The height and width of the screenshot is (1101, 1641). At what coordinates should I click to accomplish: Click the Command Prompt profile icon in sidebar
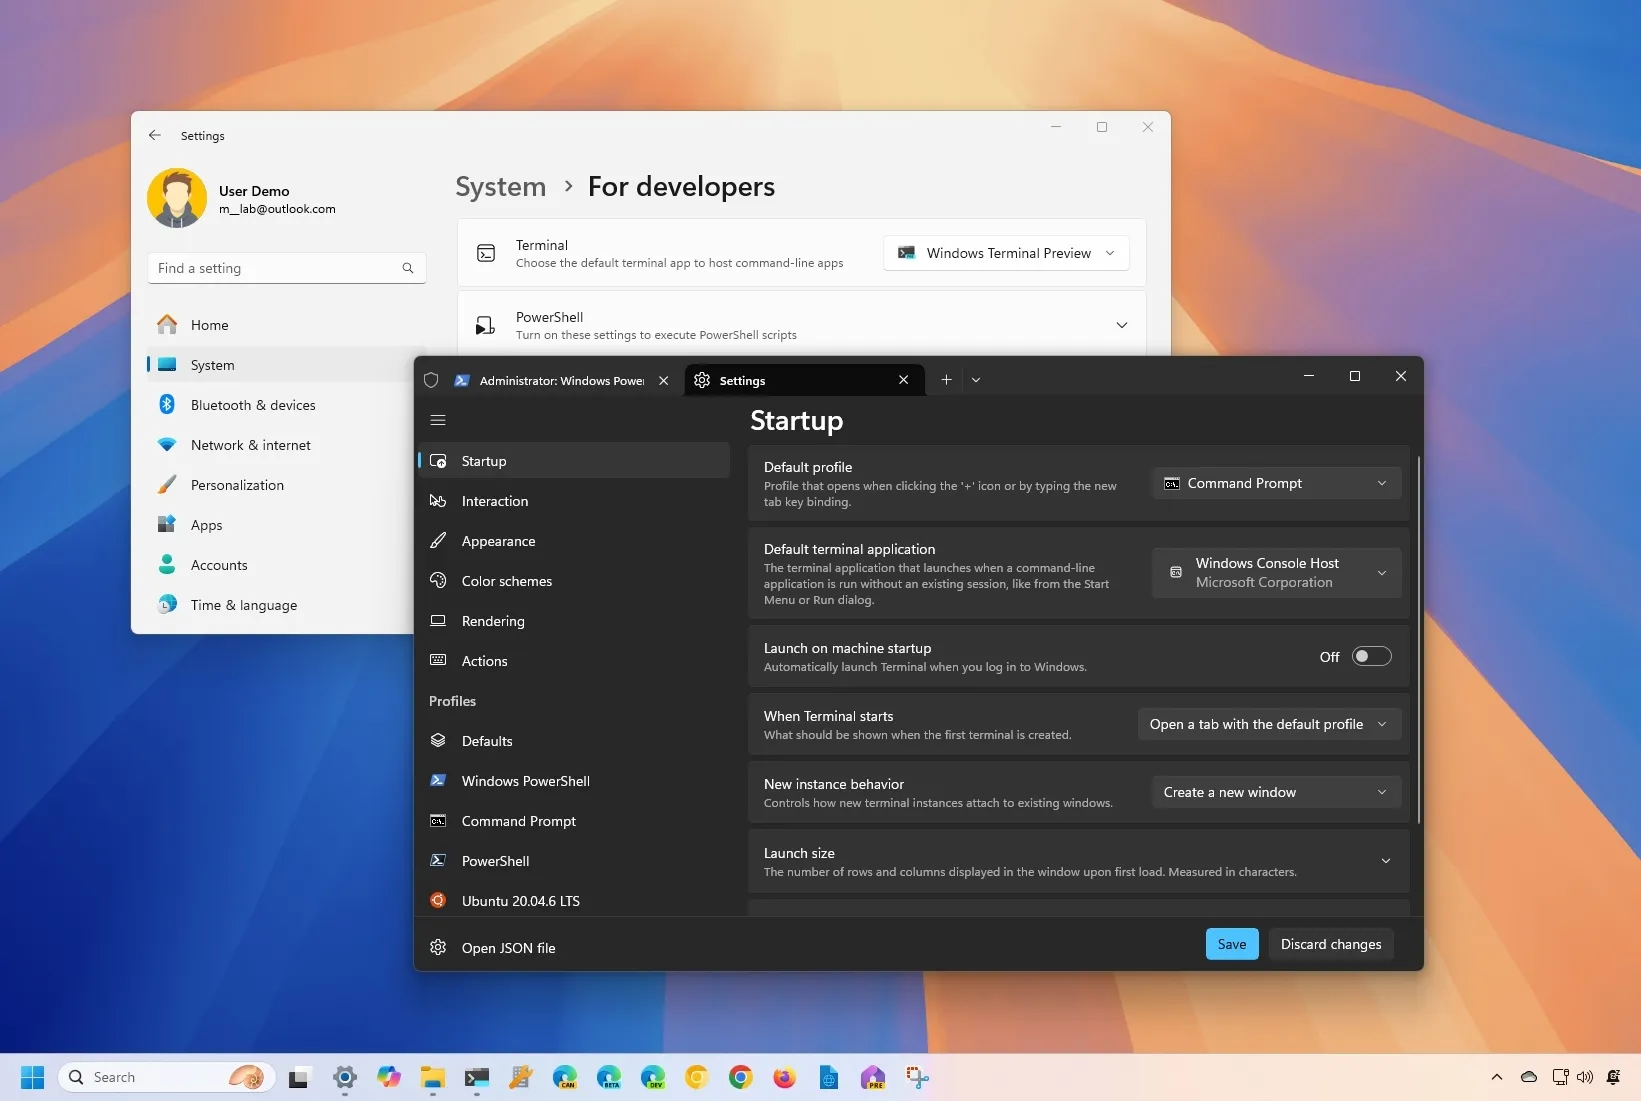(438, 821)
